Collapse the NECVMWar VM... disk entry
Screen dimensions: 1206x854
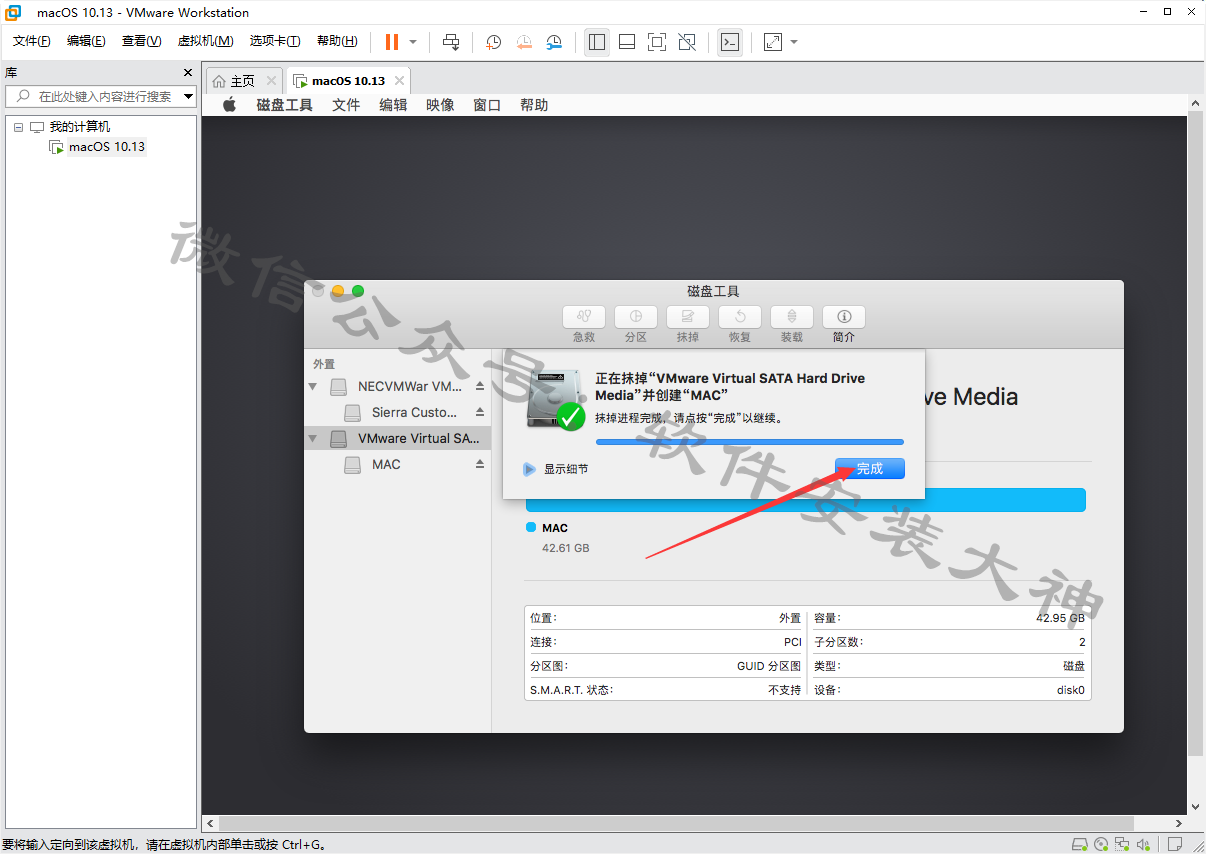(313, 386)
